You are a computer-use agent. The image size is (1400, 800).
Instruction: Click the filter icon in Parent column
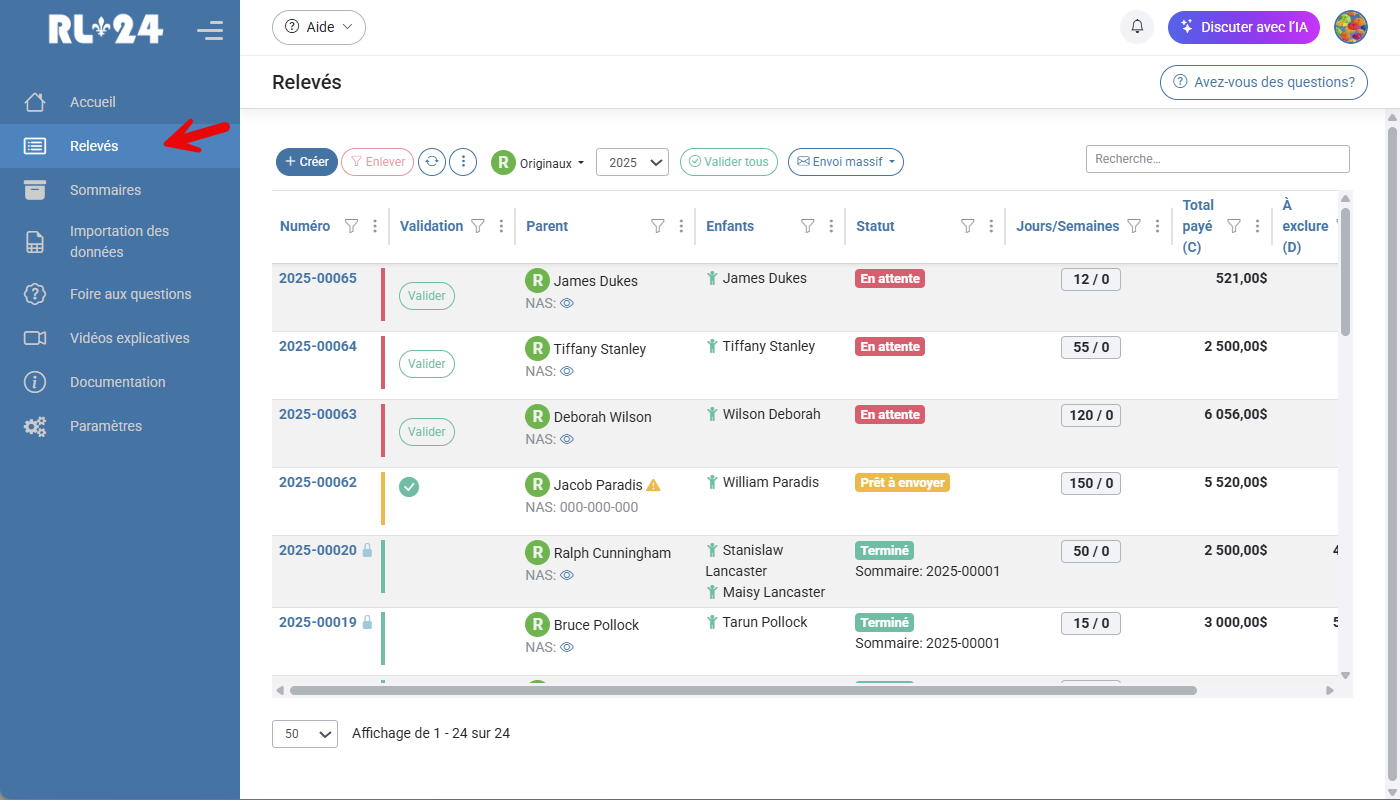pyautogui.click(x=657, y=226)
